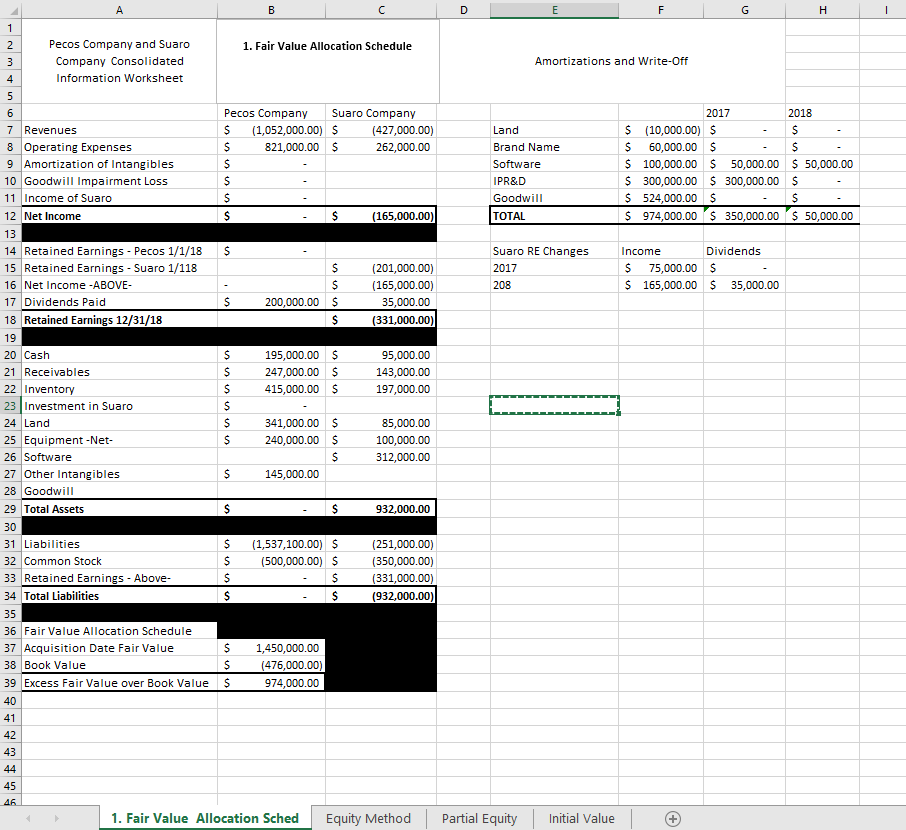Select column B header

tap(271, 10)
